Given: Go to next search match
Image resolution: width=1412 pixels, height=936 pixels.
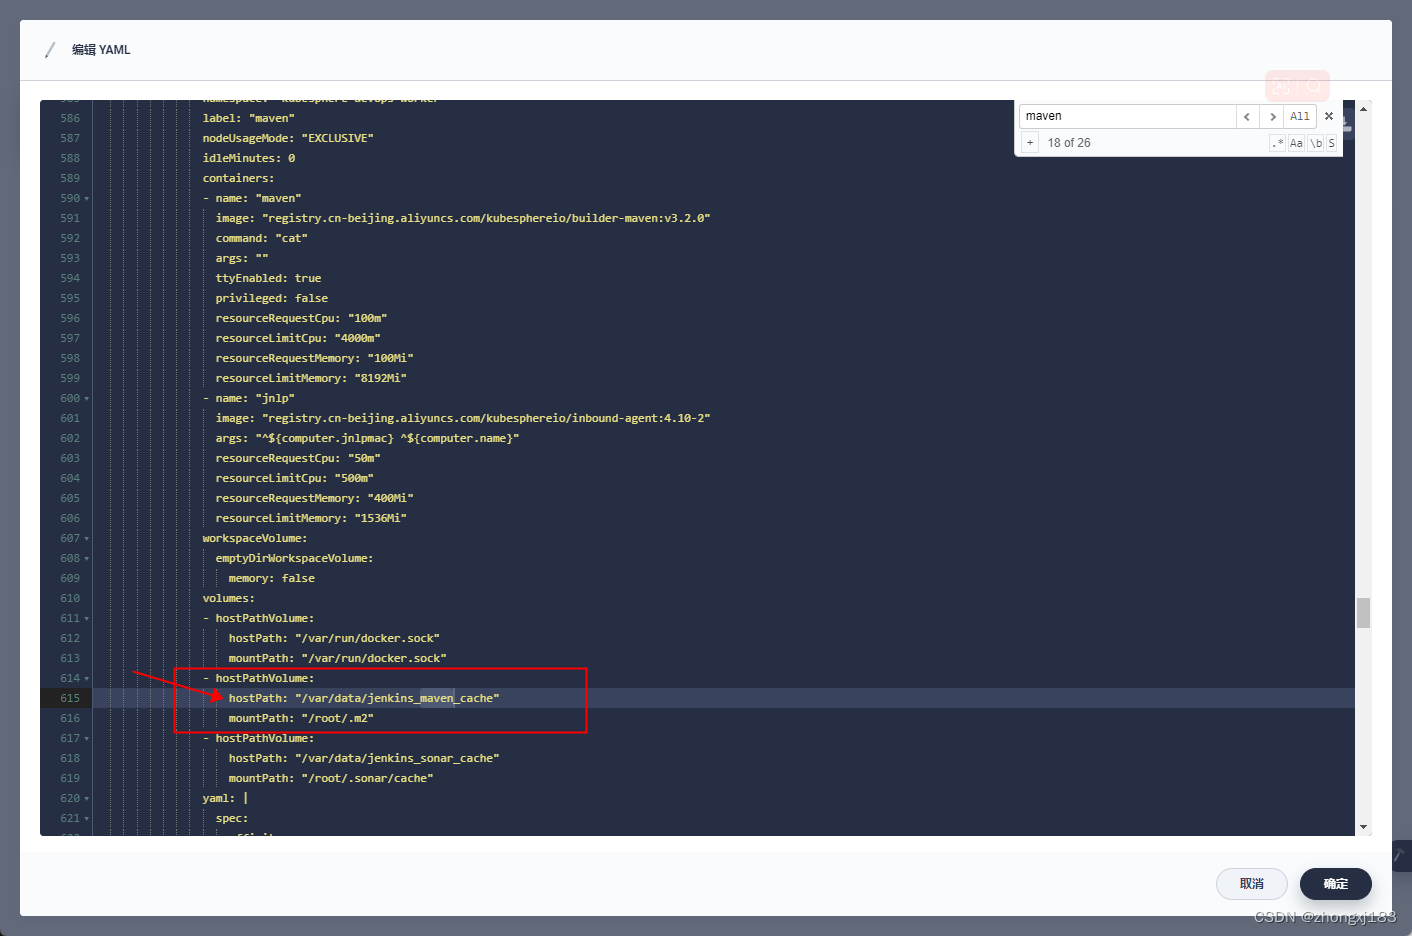Looking at the screenshot, I should pos(1272,117).
